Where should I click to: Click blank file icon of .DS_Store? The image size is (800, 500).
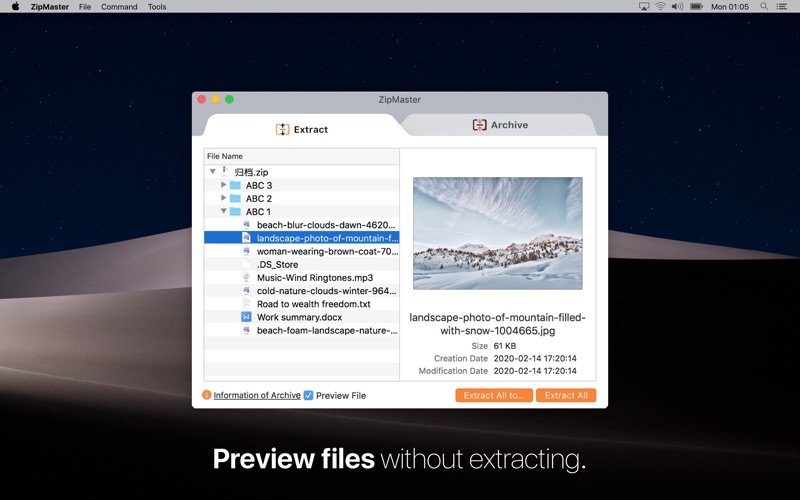coord(246,264)
